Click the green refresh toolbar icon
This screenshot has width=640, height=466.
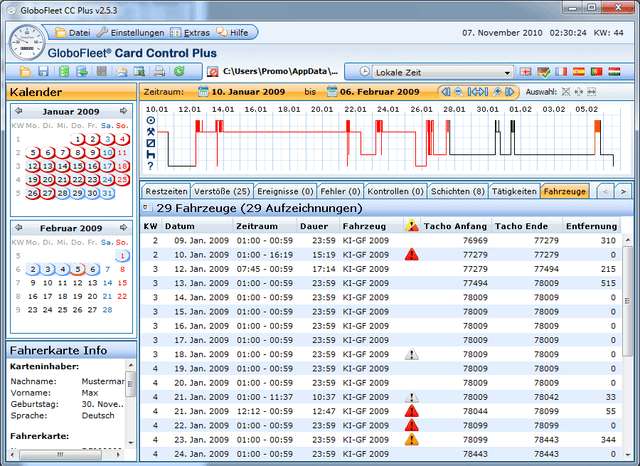pyautogui.click(x=179, y=72)
